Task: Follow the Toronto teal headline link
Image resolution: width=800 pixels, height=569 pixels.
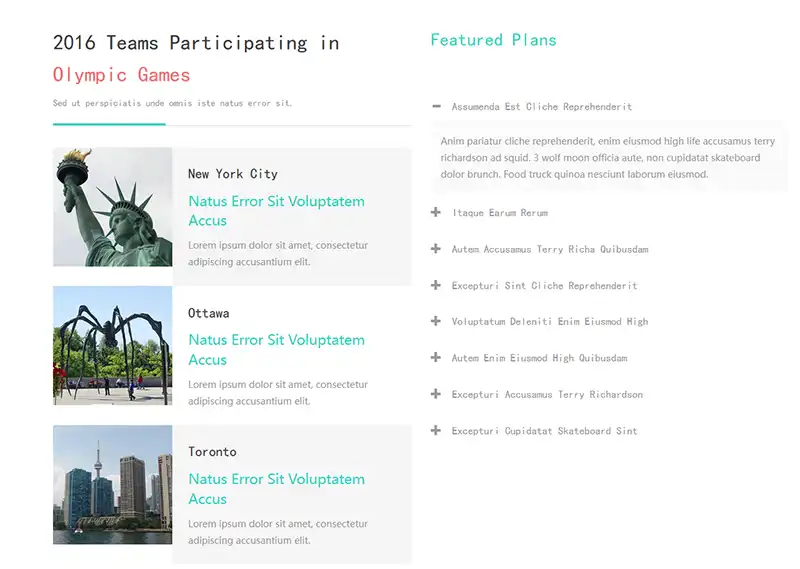Action: (276, 489)
